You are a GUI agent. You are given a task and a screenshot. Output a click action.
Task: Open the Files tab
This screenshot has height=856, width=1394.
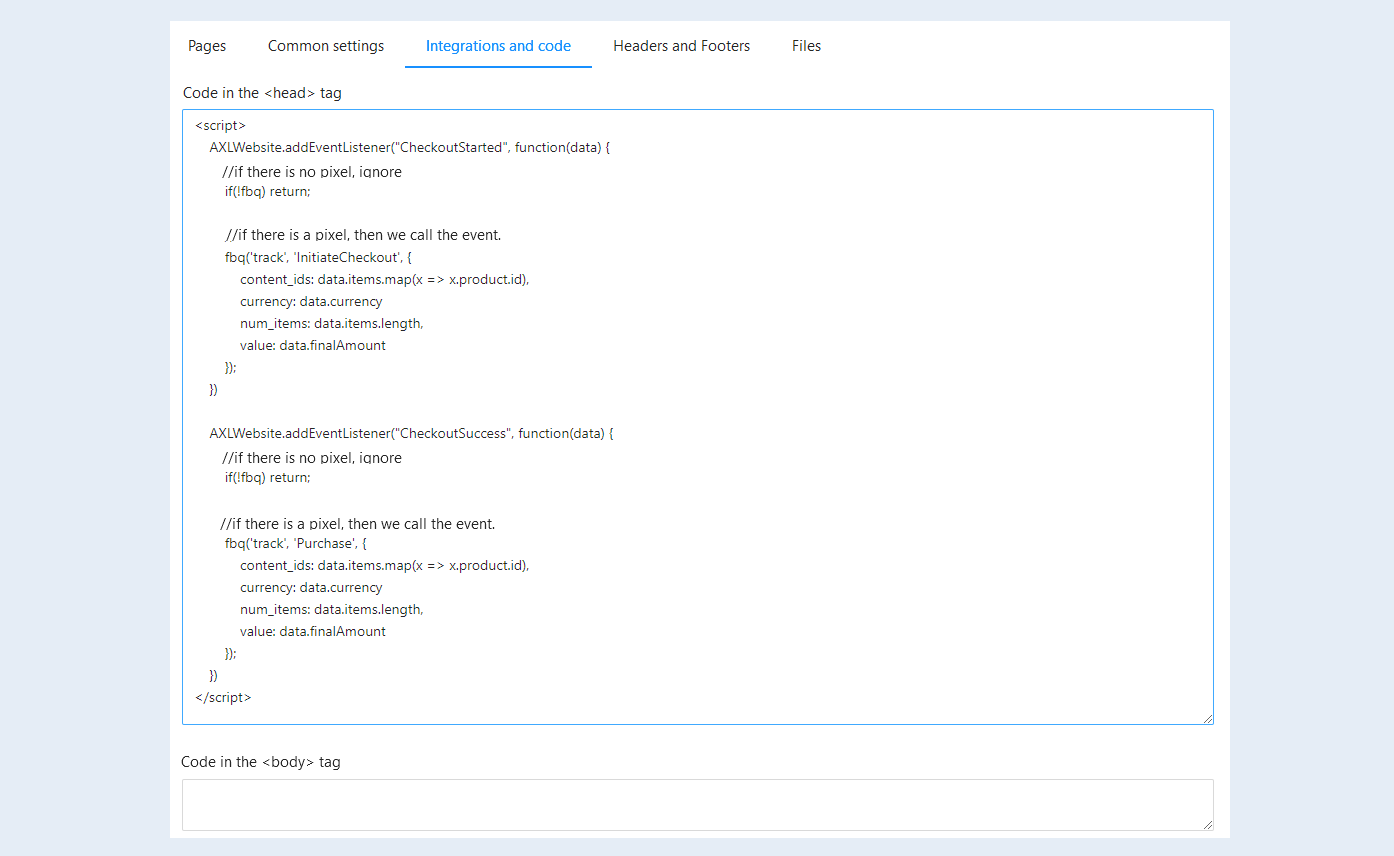[806, 46]
